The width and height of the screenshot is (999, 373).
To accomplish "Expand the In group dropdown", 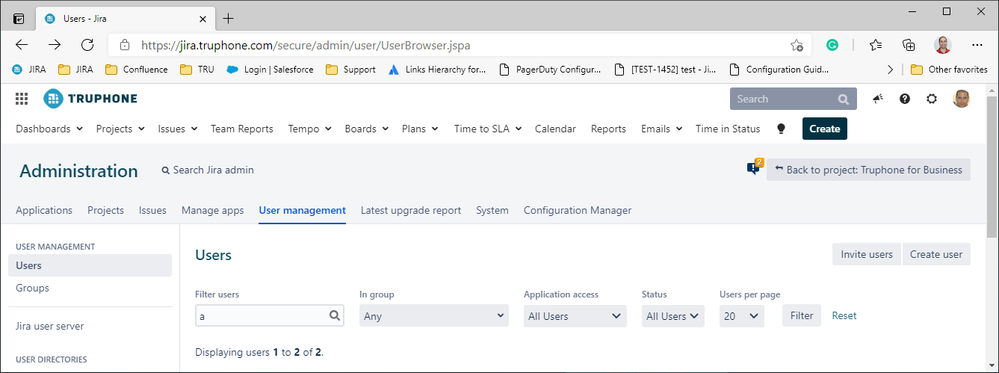I will coord(434,316).
